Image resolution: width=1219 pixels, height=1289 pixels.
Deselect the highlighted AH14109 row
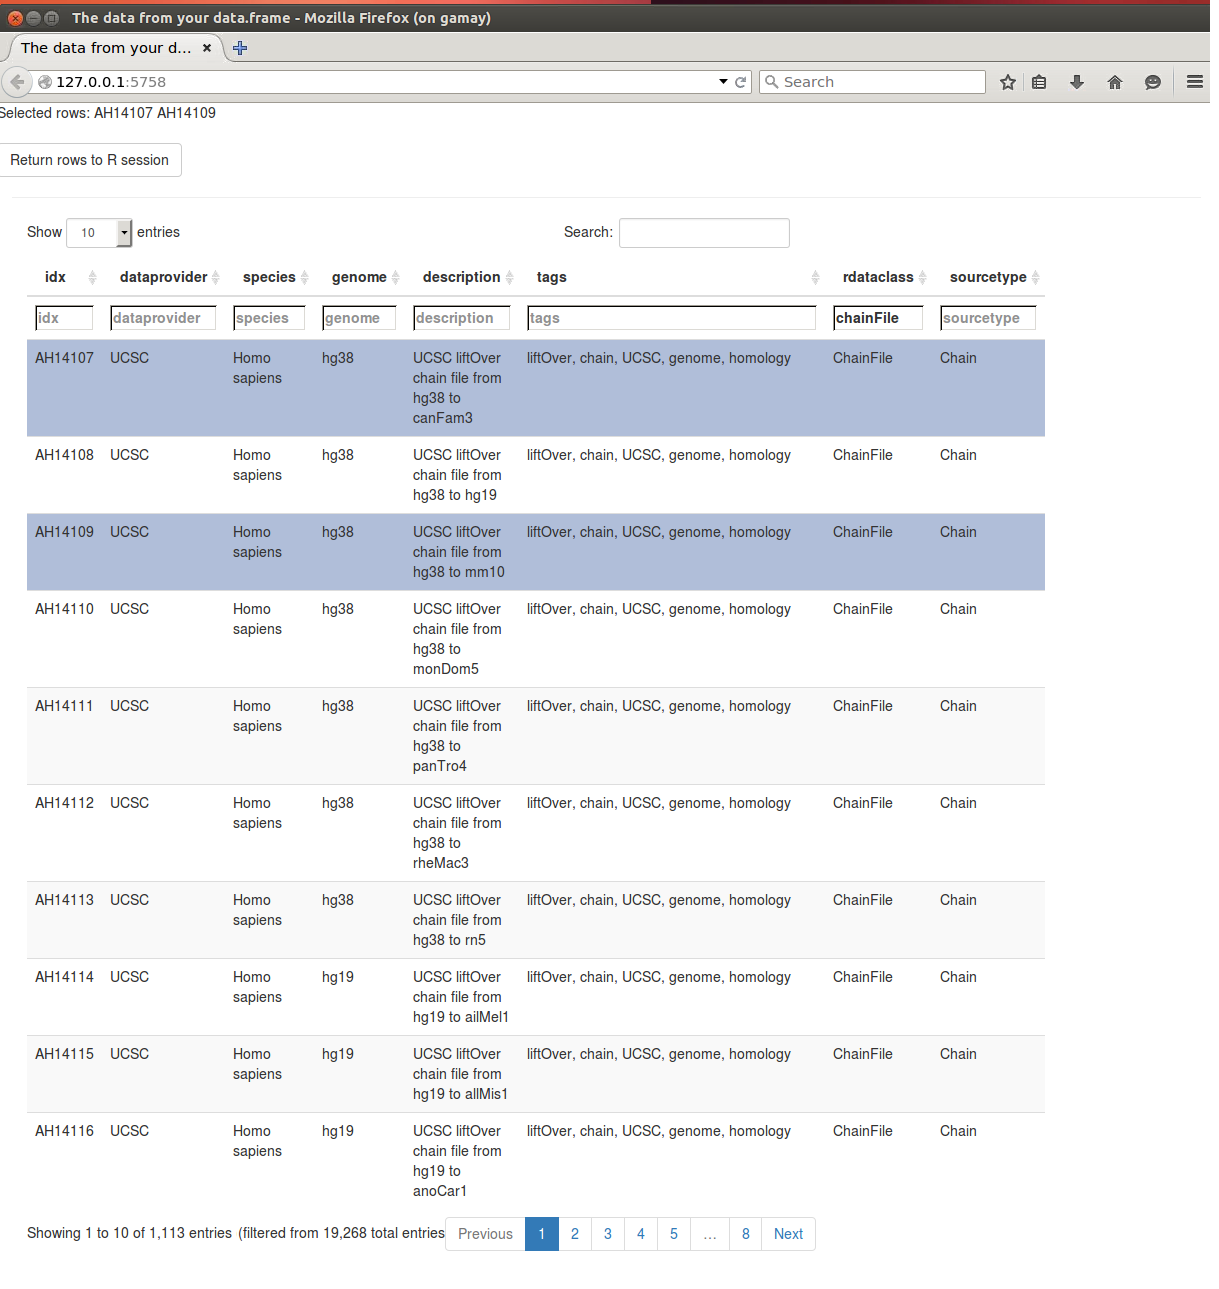pyautogui.click(x=535, y=552)
